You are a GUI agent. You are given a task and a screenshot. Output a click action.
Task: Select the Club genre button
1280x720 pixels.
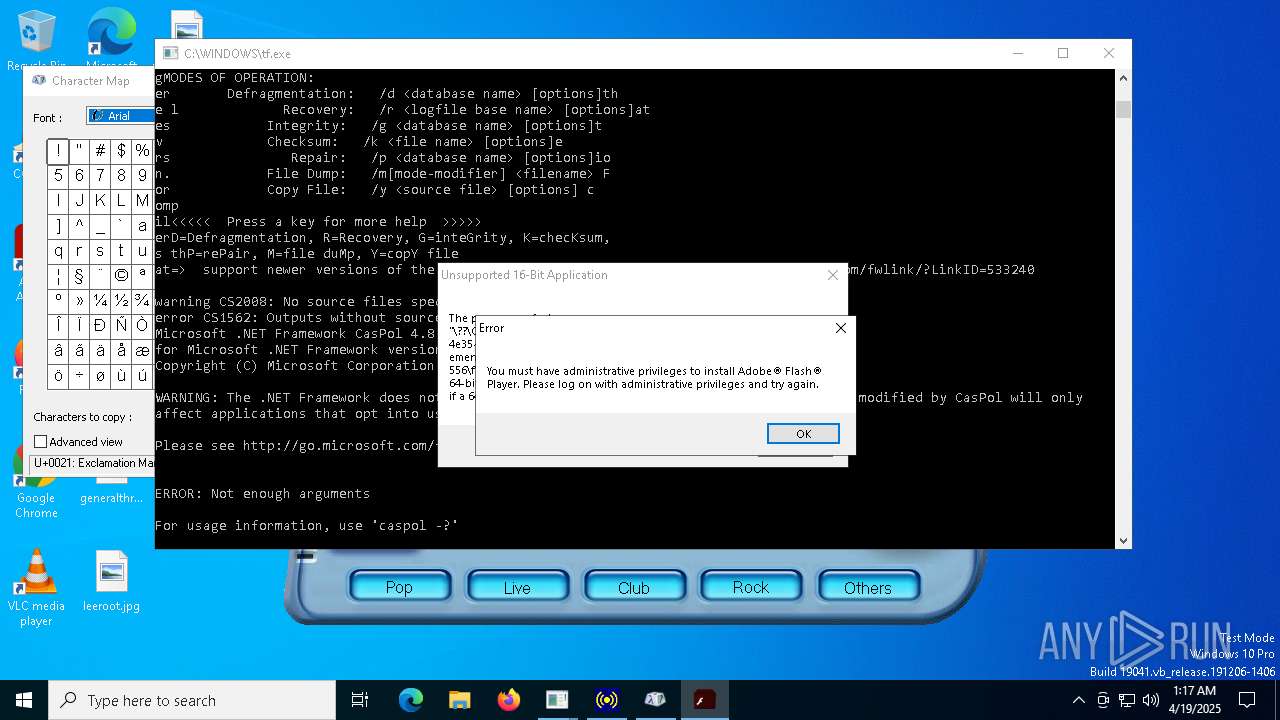634,587
